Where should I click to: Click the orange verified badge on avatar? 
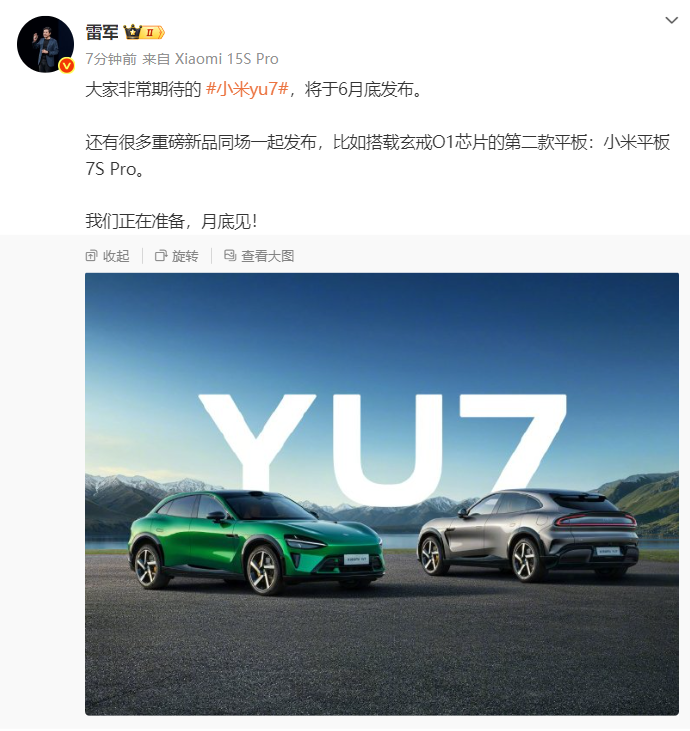tap(67, 66)
